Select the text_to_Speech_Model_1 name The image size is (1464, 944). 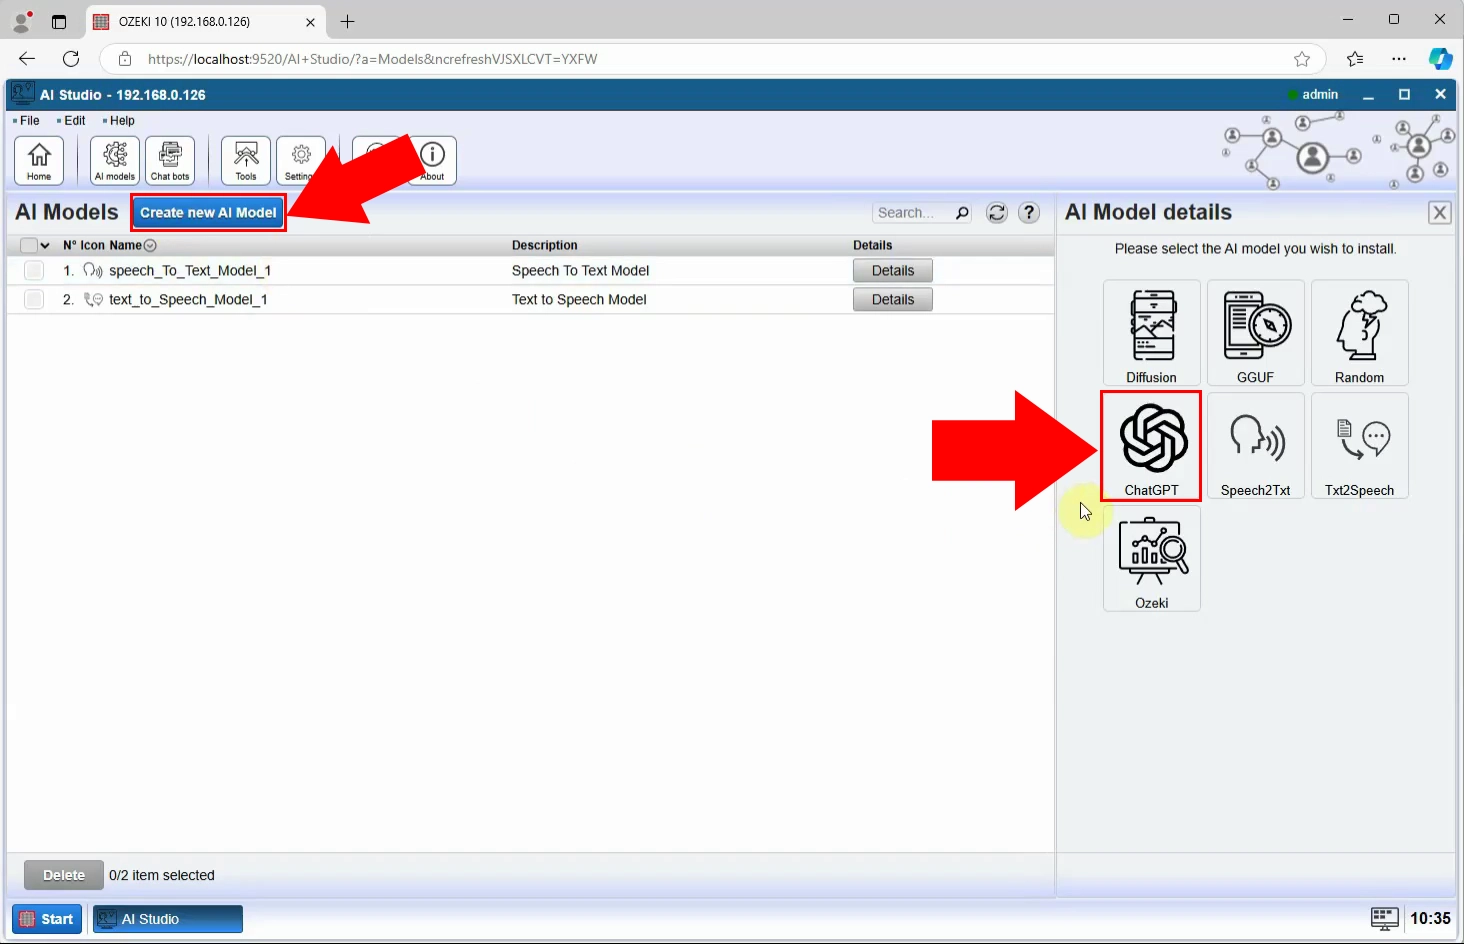click(x=188, y=300)
